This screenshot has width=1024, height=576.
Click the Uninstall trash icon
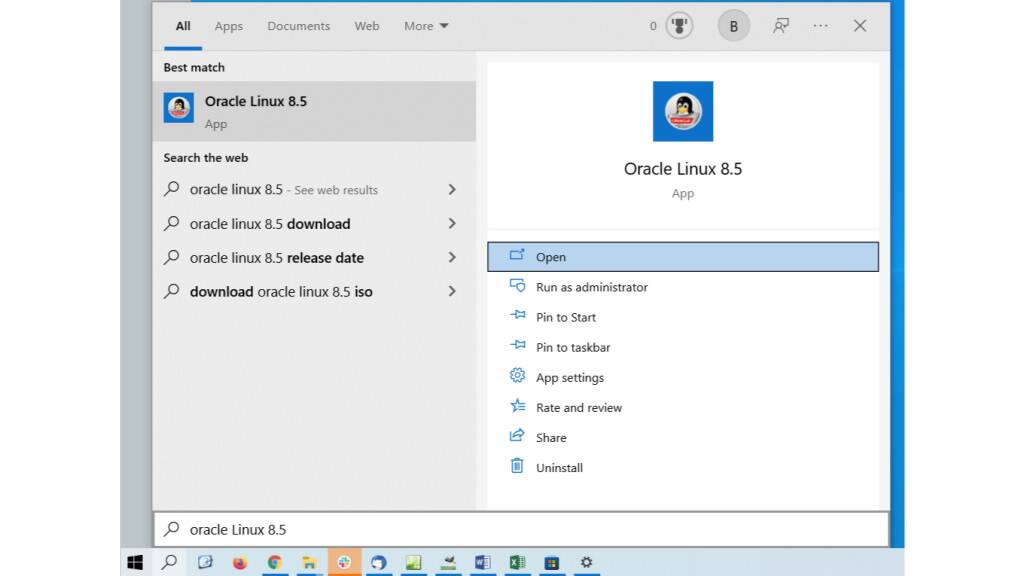(x=517, y=467)
